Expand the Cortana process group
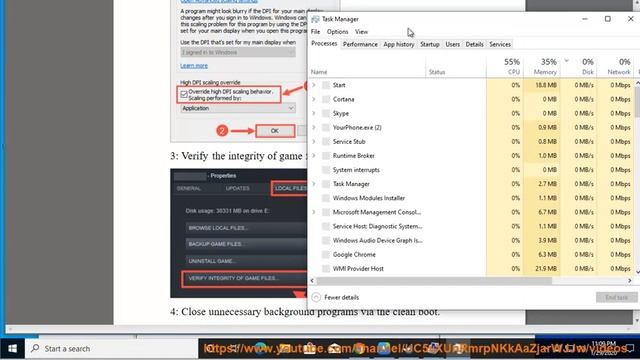 click(314, 99)
